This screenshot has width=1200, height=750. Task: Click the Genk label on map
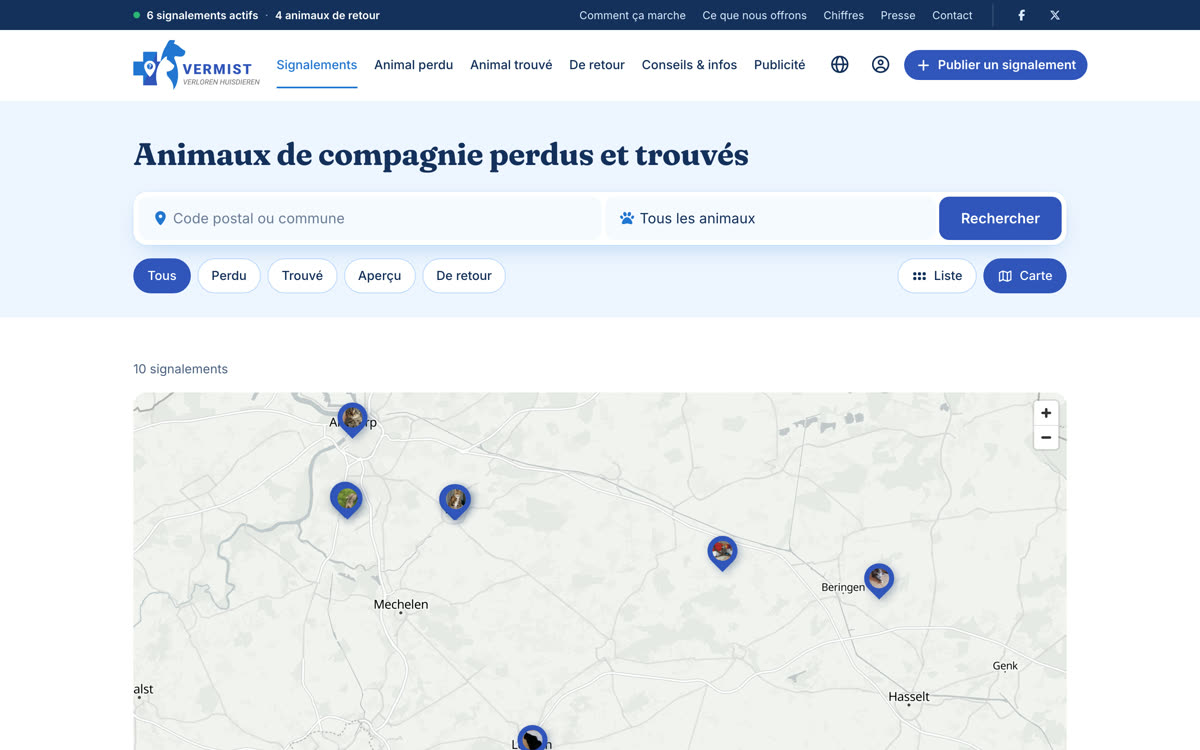1005,666
